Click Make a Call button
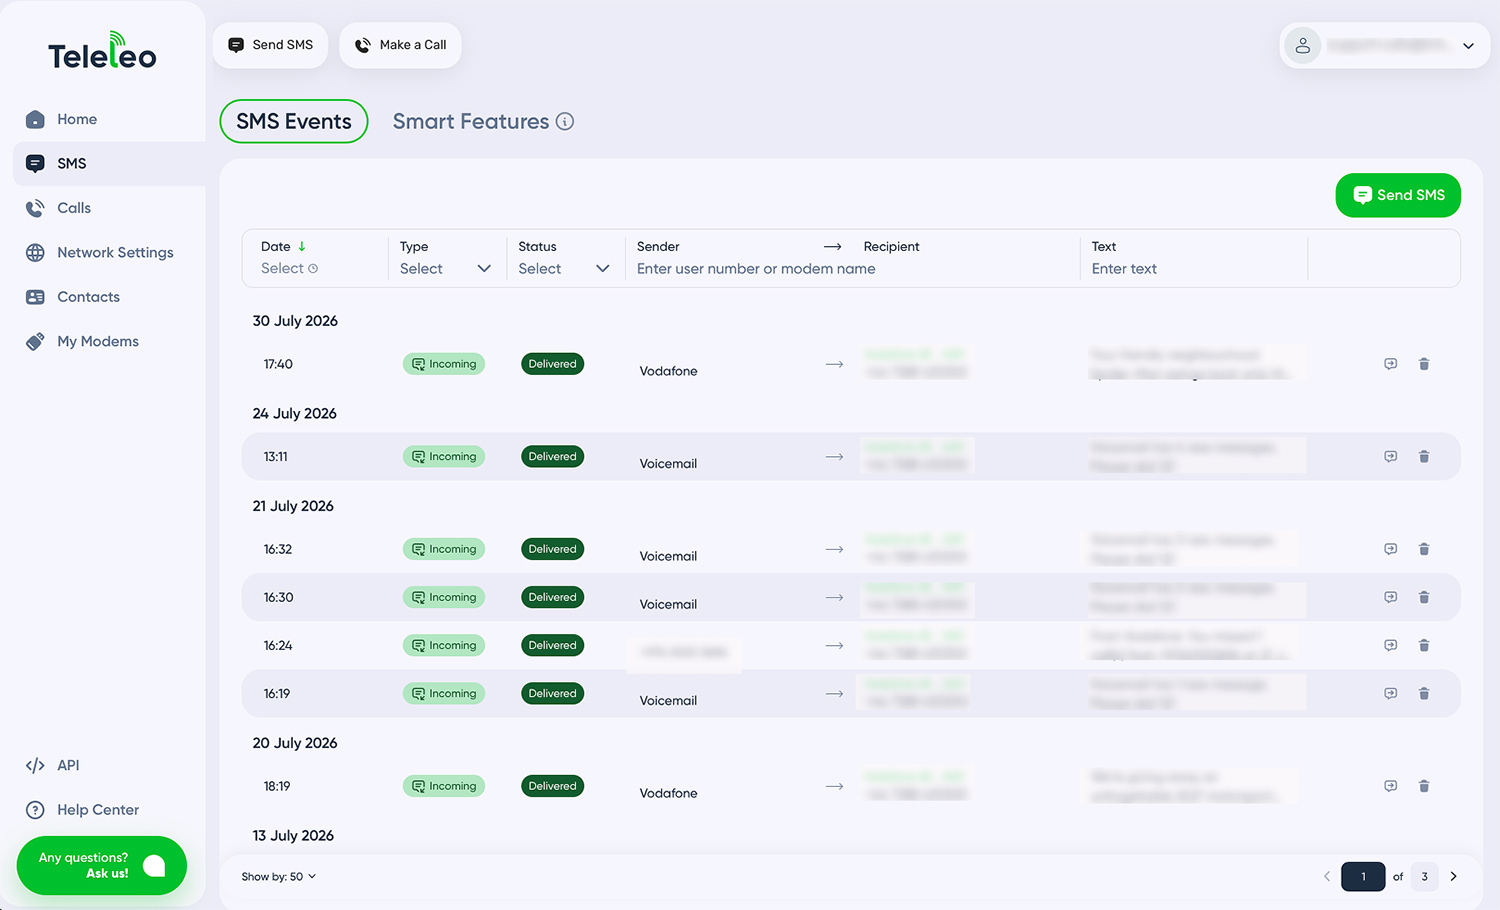This screenshot has height=910, width=1500. point(400,45)
